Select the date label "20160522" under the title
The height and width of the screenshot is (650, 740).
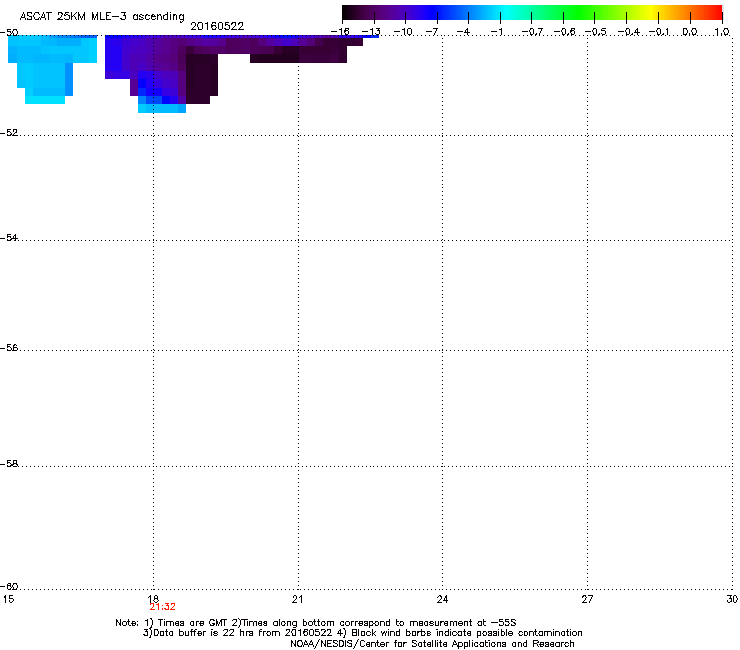(217, 26)
